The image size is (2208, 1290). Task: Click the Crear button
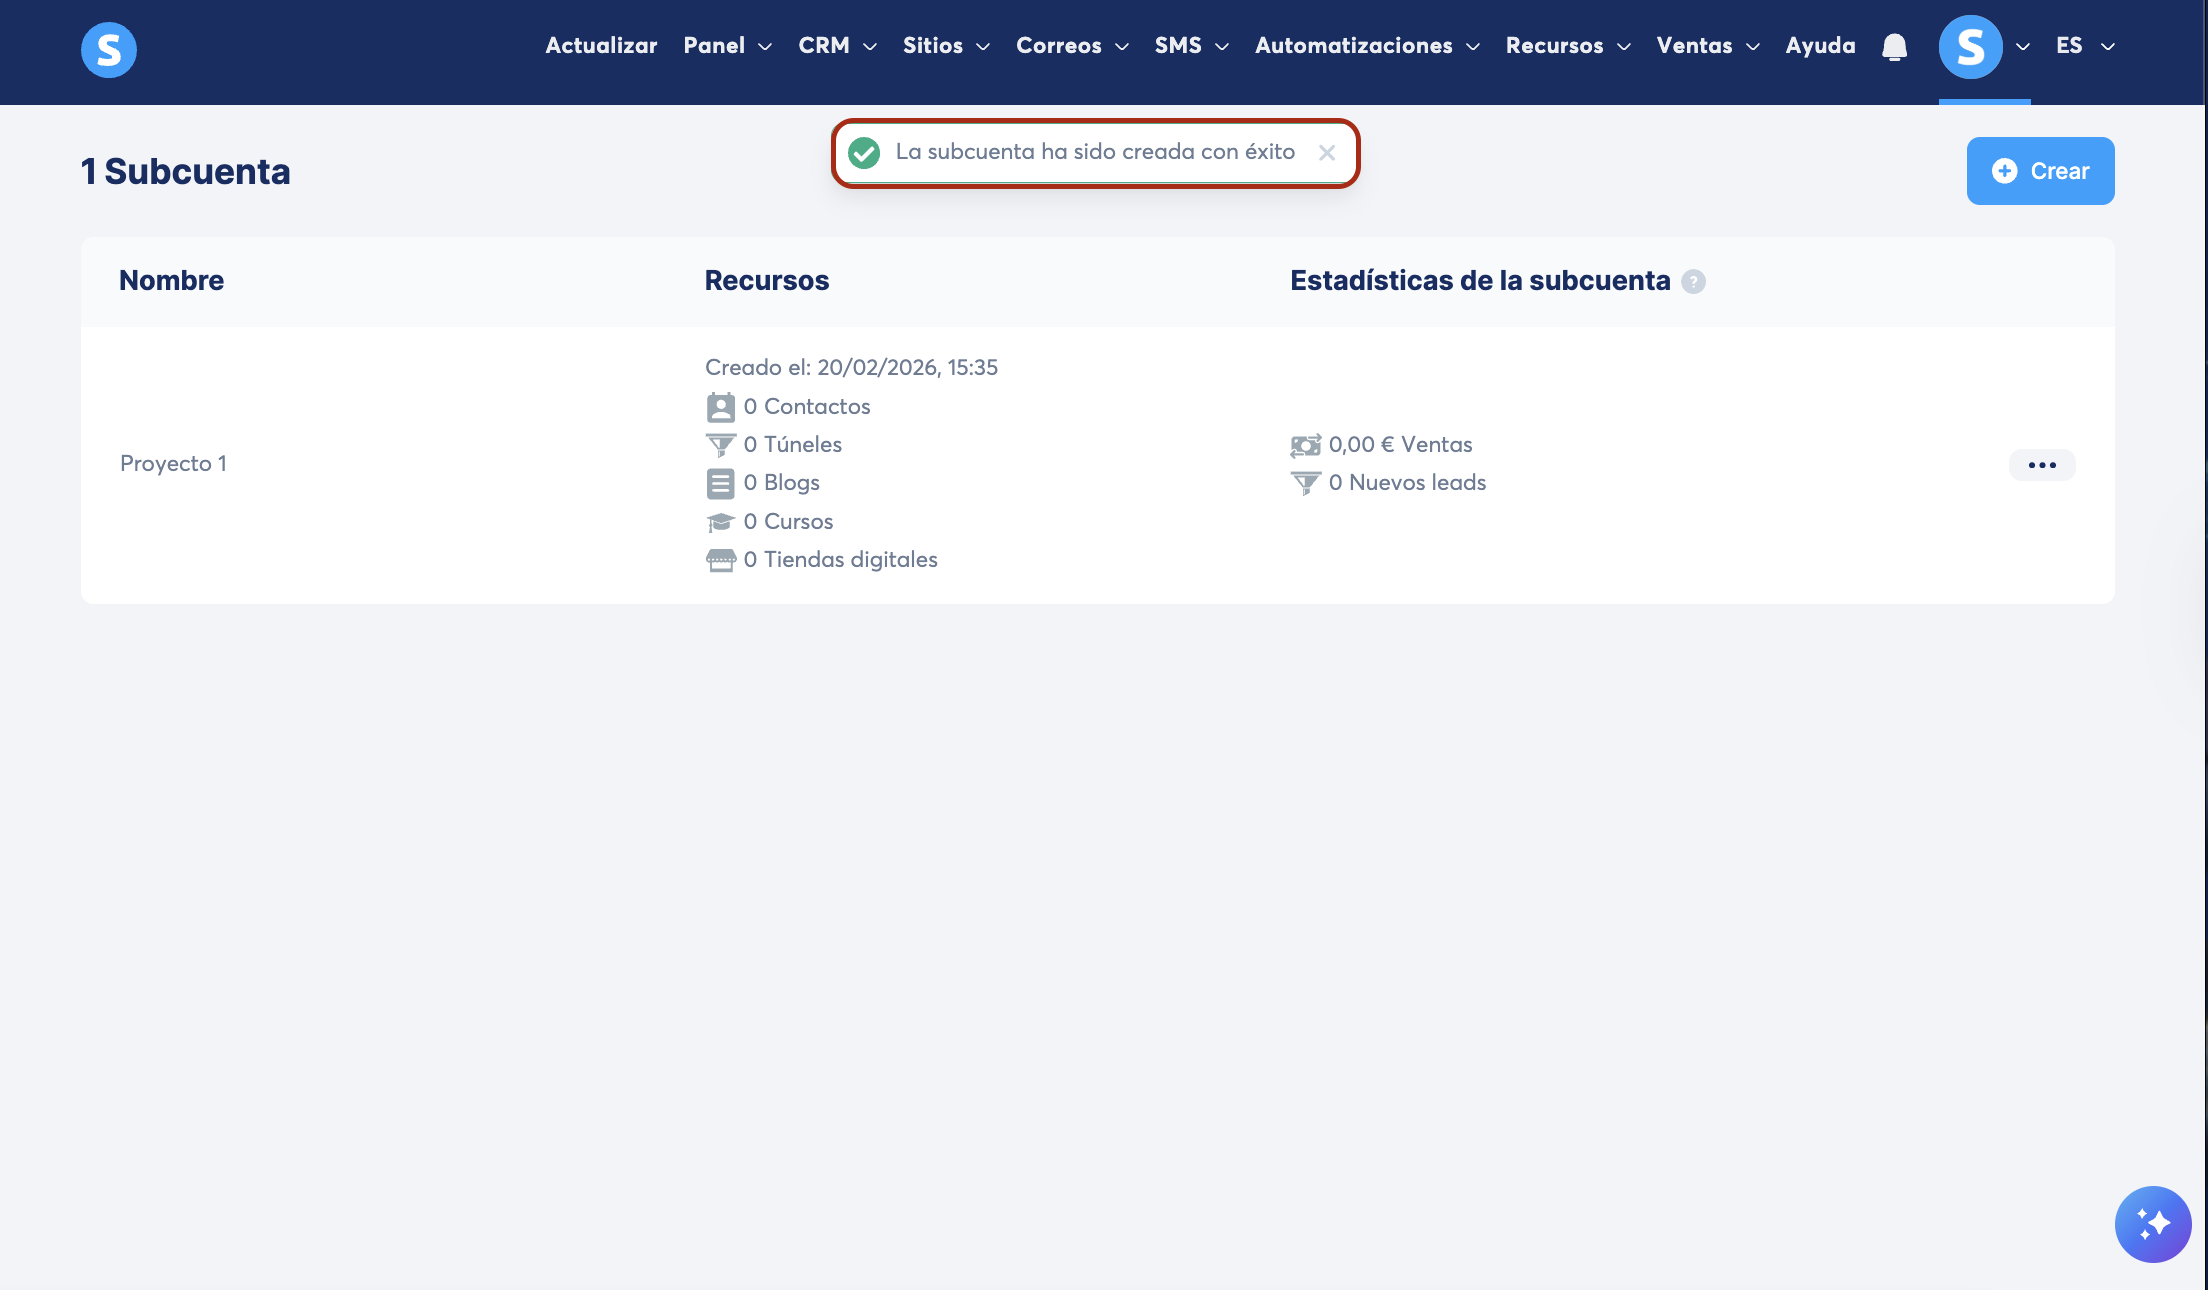click(2040, 171)
